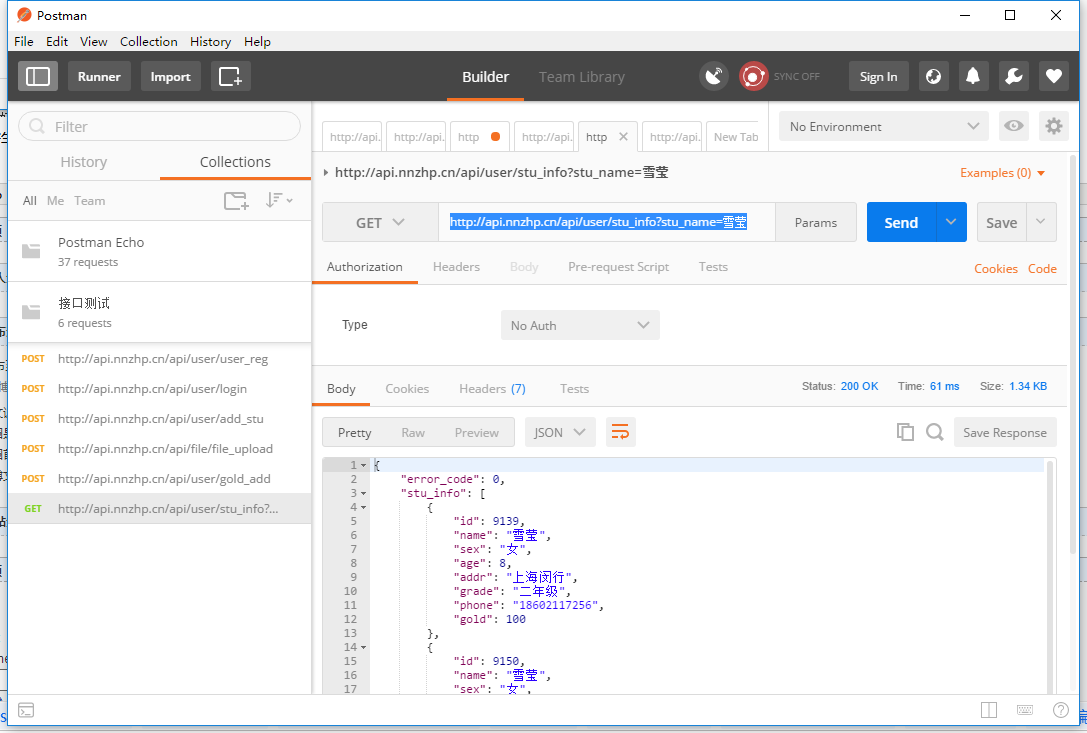Screen dimensions: 1087x733
Task: Open the collection sort options
Action: tap(279, 200)
